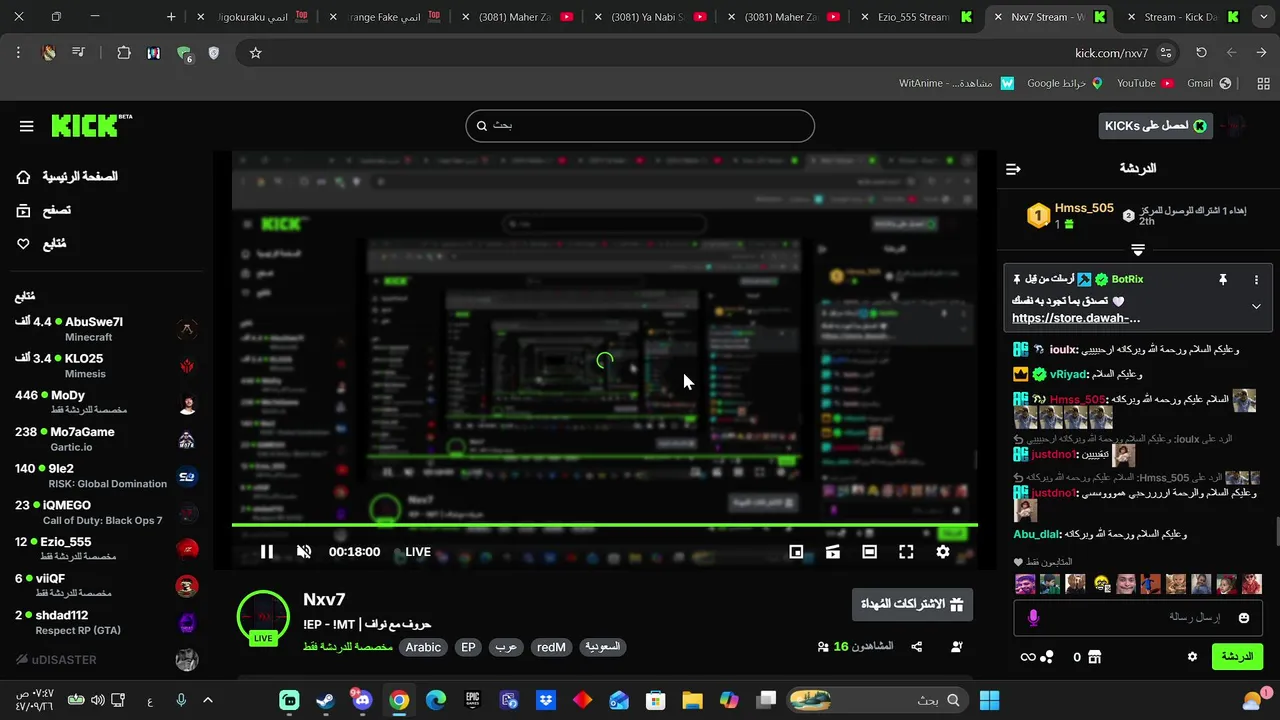
Task: Open the home page sidebar item
Action: click(67, 177)
